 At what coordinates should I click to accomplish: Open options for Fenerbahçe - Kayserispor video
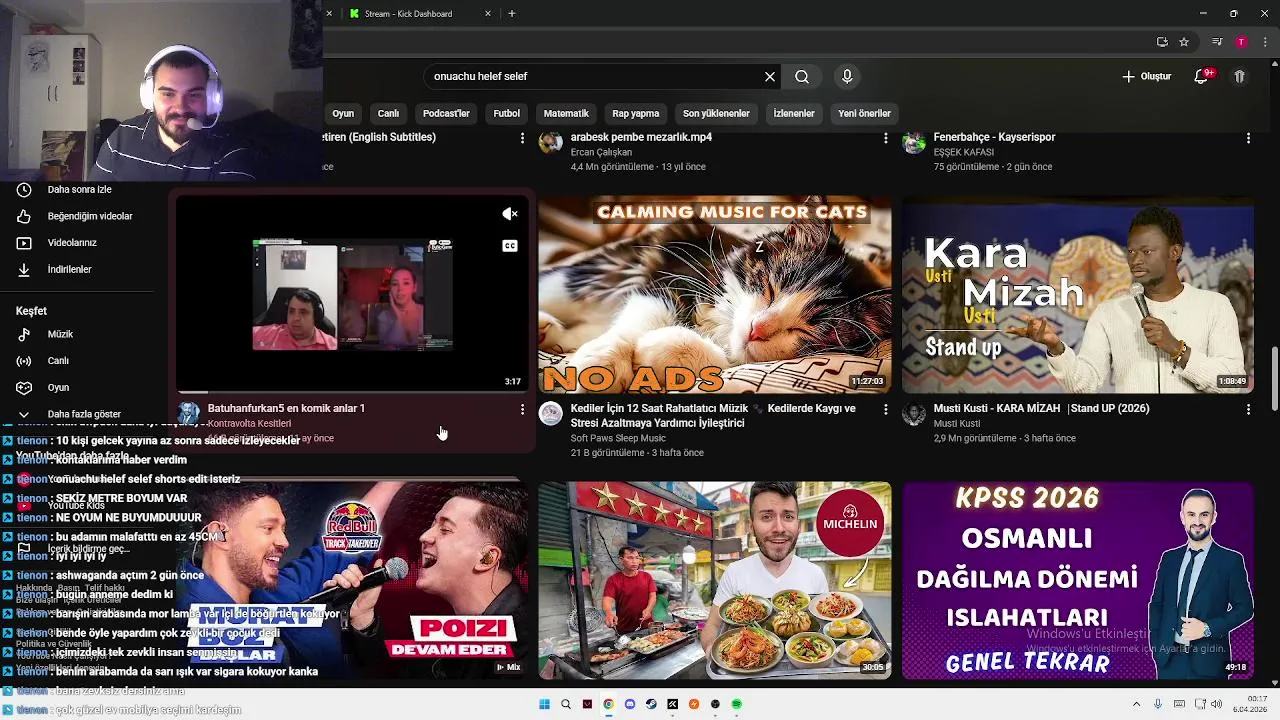(1248, 138)
